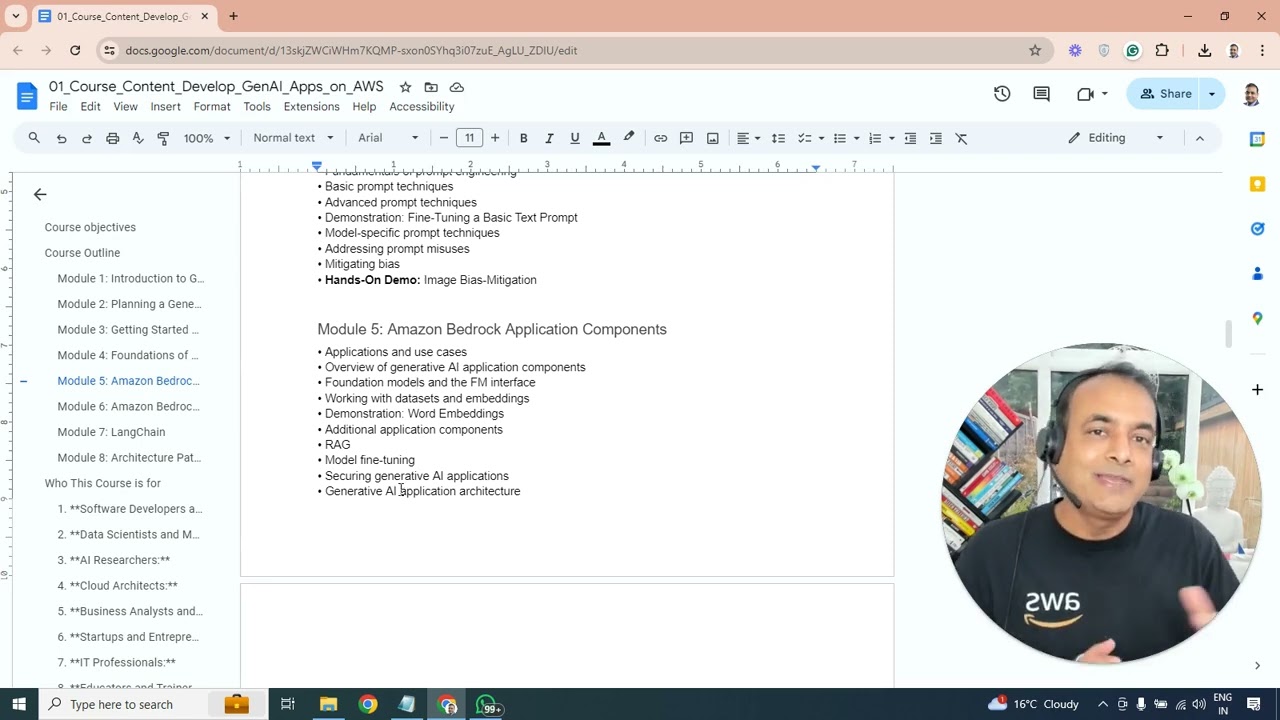Open Module 3: Getting Started outline entry
This screenshot has height=720, width=1280.
pos(128,330)
